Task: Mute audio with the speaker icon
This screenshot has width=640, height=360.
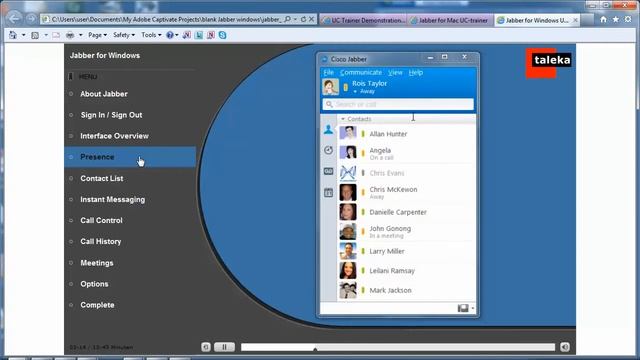Action: click(x=565, y=347)
